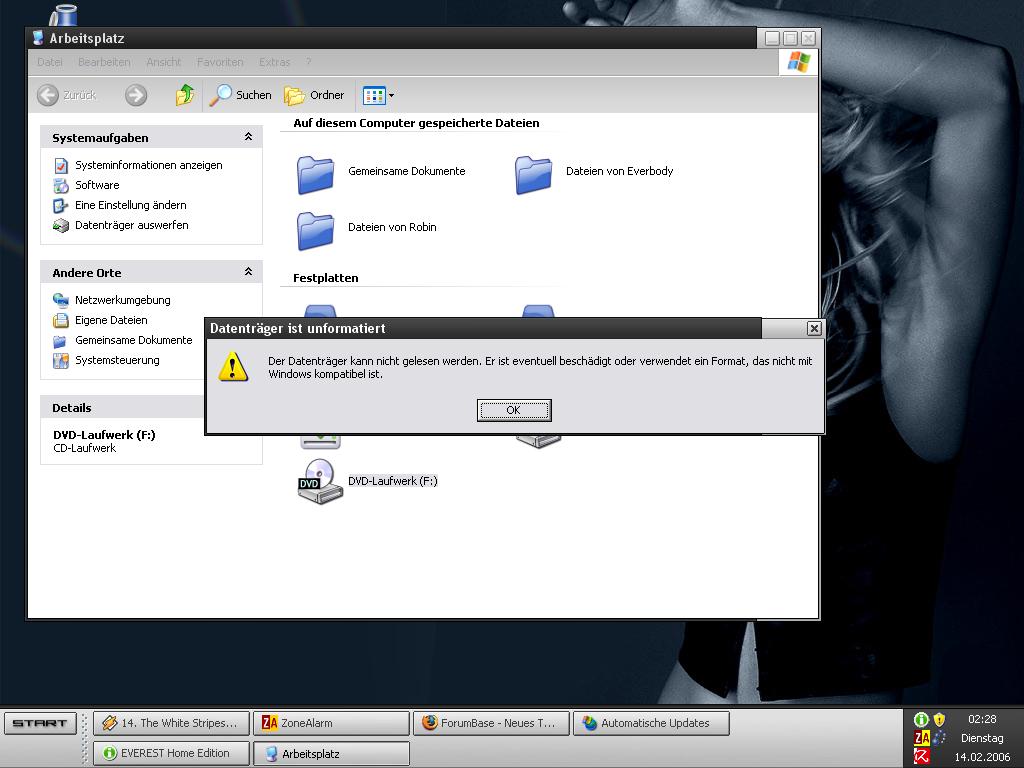Click the Arbeitsplatz taskbar button
Image resolution: width=1024 pixels, height=768 pixels.
[331, 753]
